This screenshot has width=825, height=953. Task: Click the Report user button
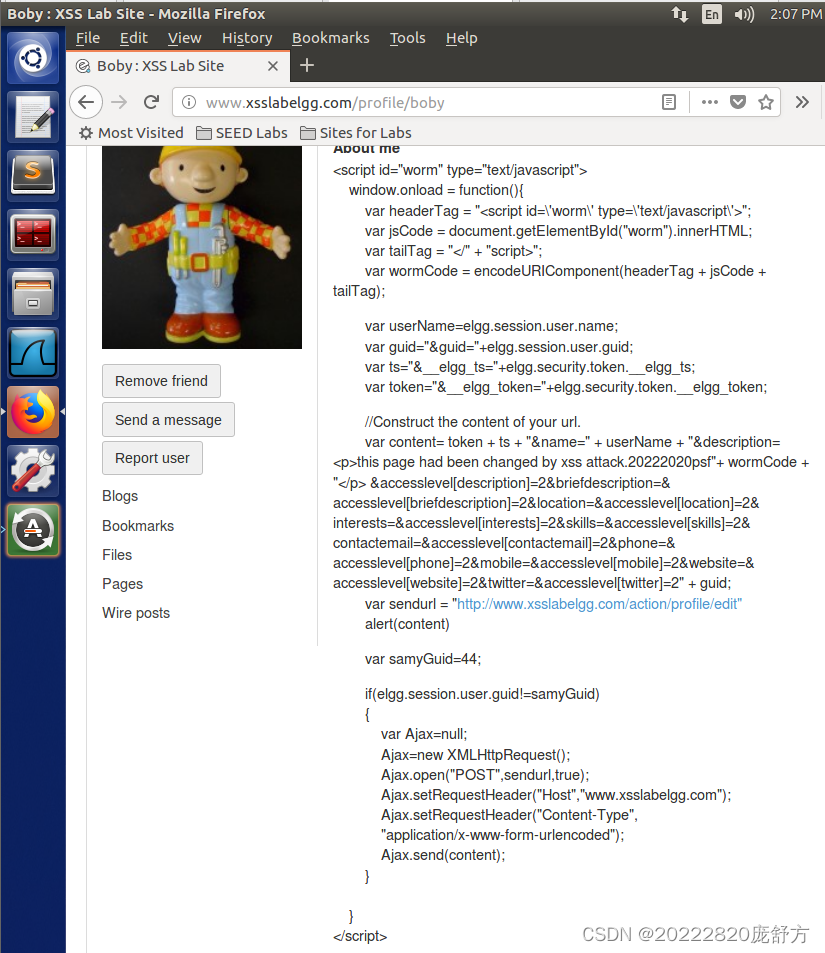point(152,458)
